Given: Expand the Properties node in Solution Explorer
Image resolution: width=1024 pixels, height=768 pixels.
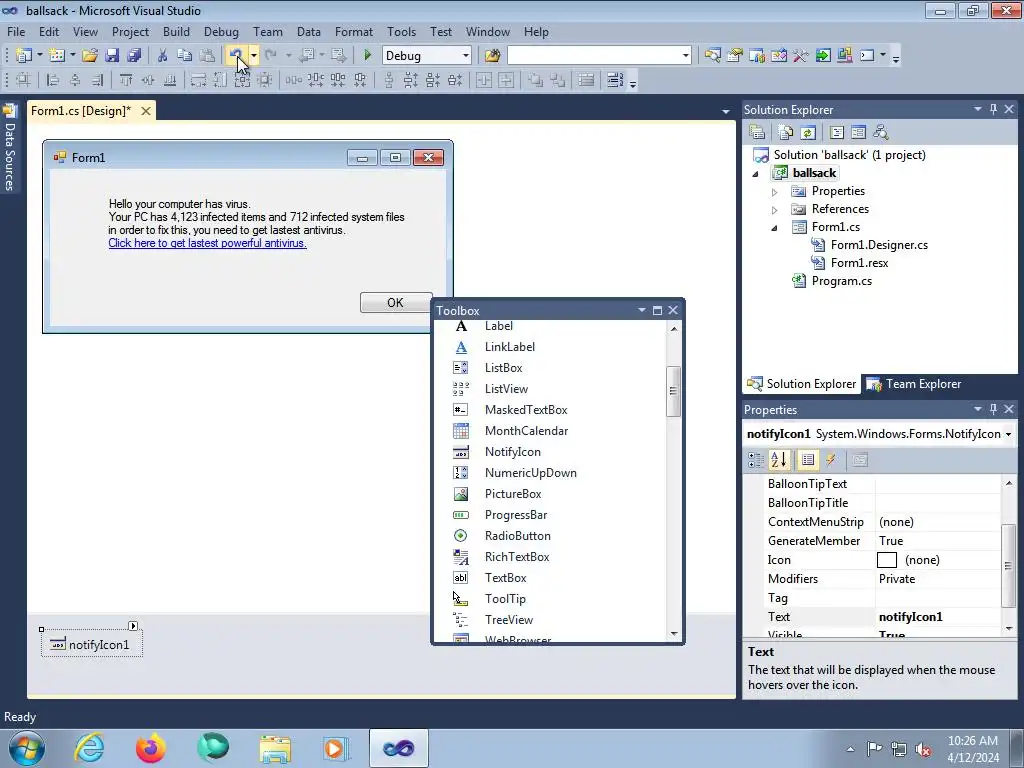Looking at the screenshot, I should click(x=775, y=192).
